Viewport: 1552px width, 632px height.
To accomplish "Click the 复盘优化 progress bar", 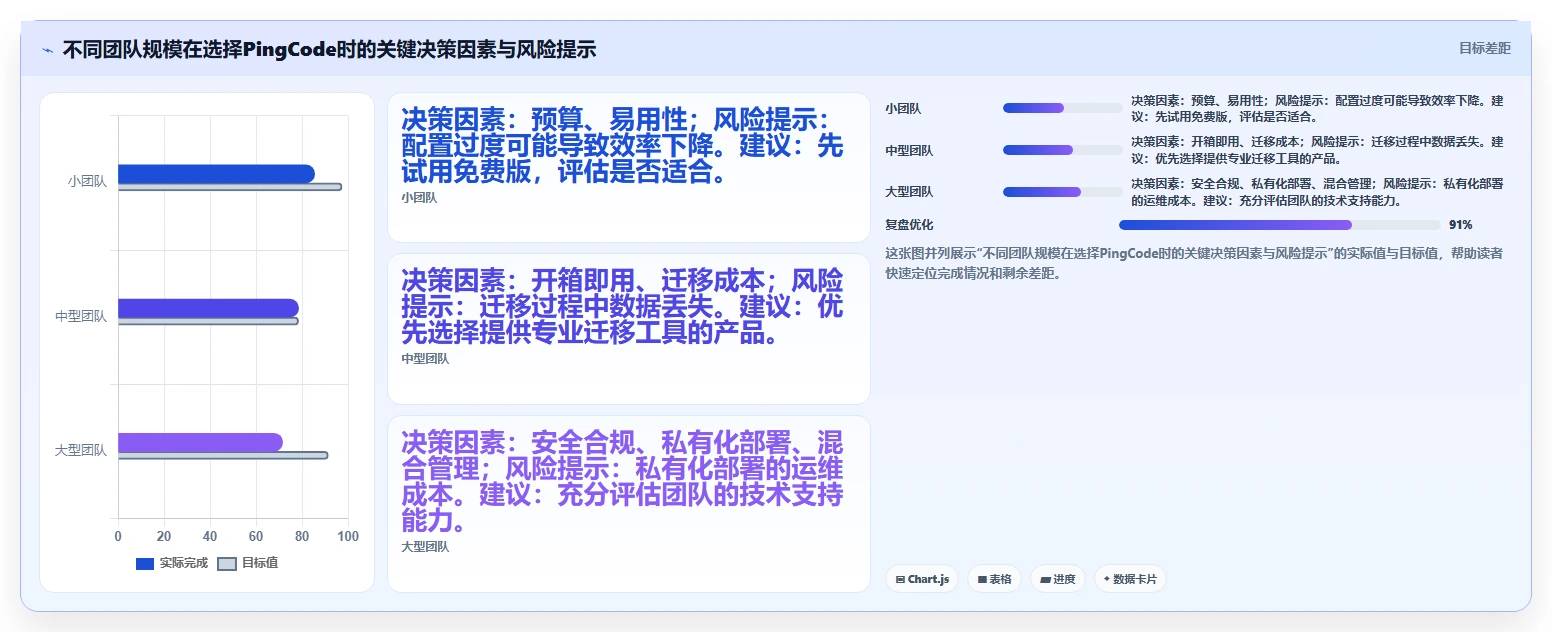I will click(1280, 225).
